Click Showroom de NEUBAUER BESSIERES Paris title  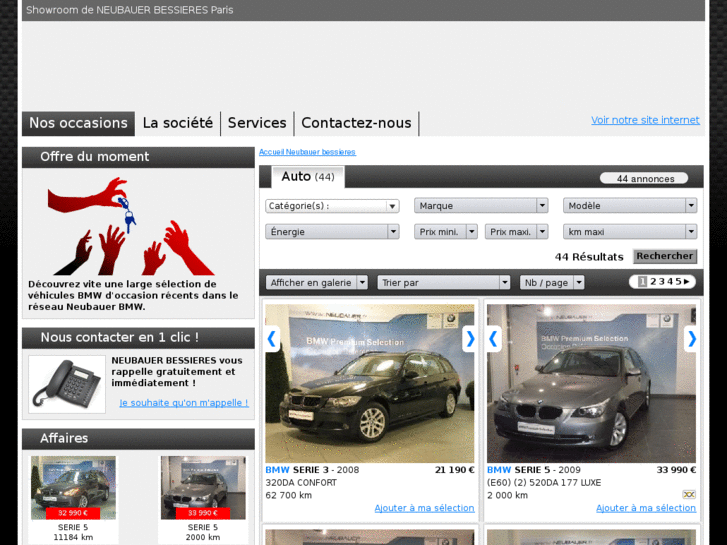pos(129,10)
